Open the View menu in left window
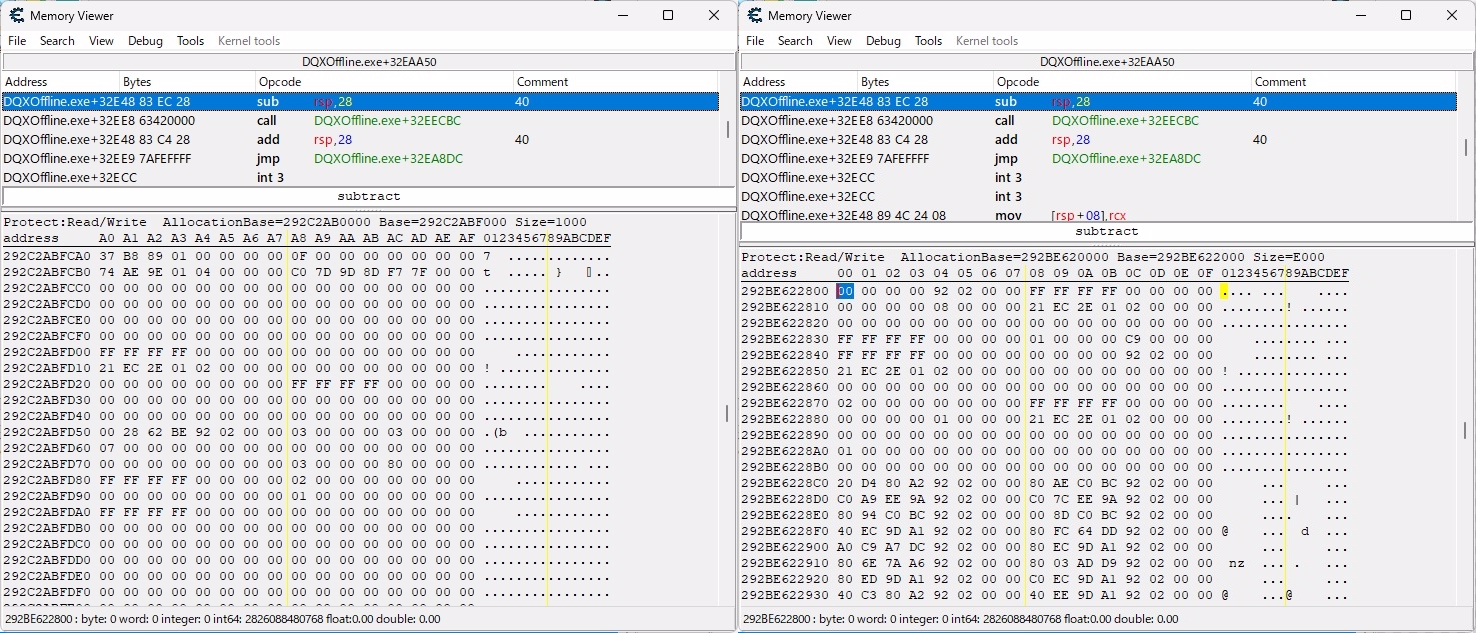1476x633 pixels. point(101,41)
